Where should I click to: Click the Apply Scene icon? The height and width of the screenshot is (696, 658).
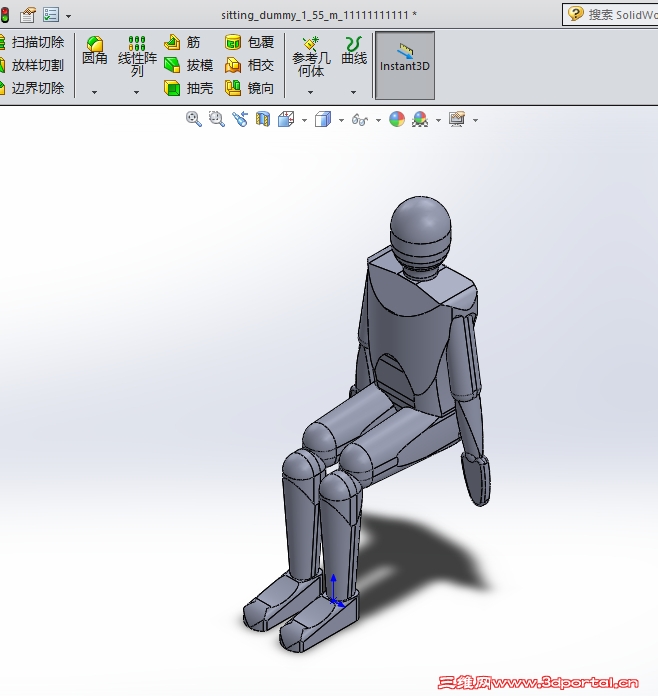(x=420, y=119)
